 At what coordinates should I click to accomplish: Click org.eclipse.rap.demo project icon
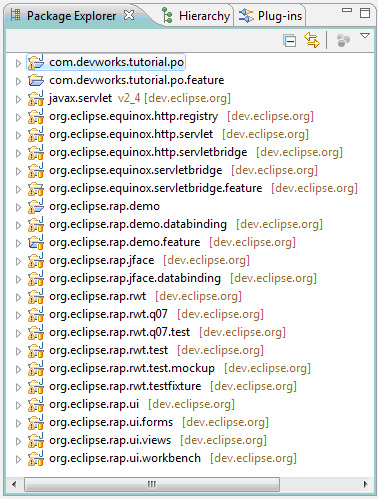[36, 206]
